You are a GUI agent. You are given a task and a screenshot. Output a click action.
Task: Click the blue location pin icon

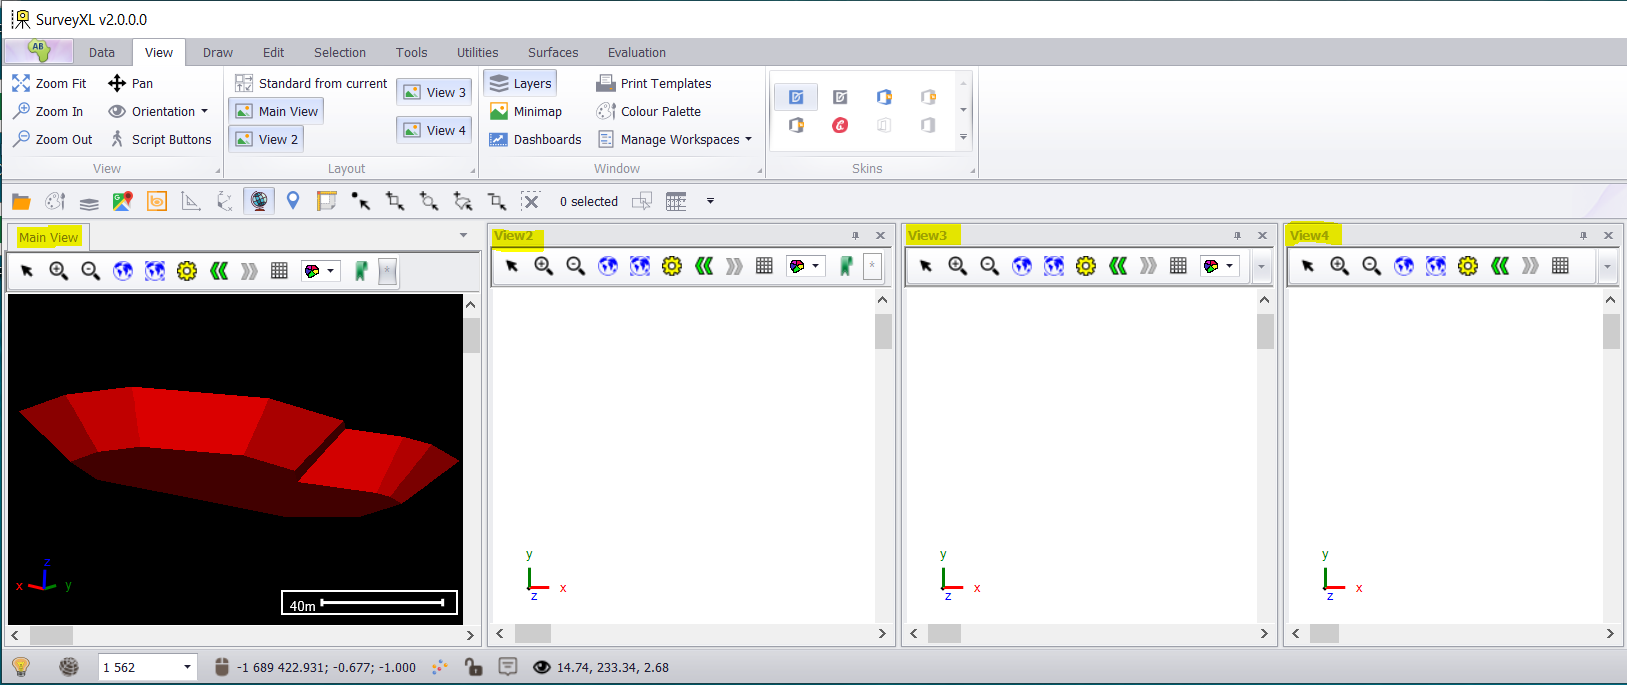[293, 201]
